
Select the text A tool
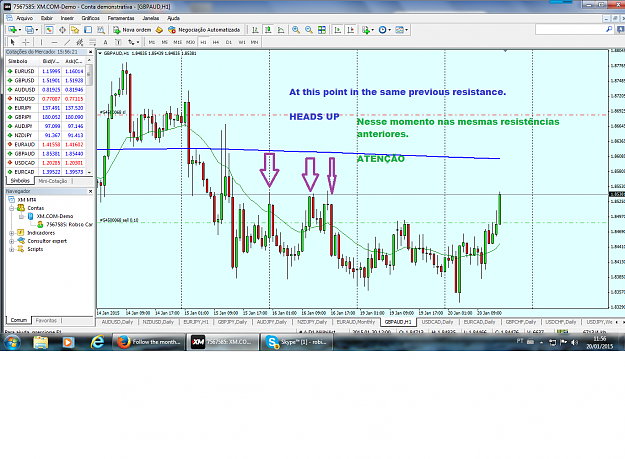tap(105, 42)
